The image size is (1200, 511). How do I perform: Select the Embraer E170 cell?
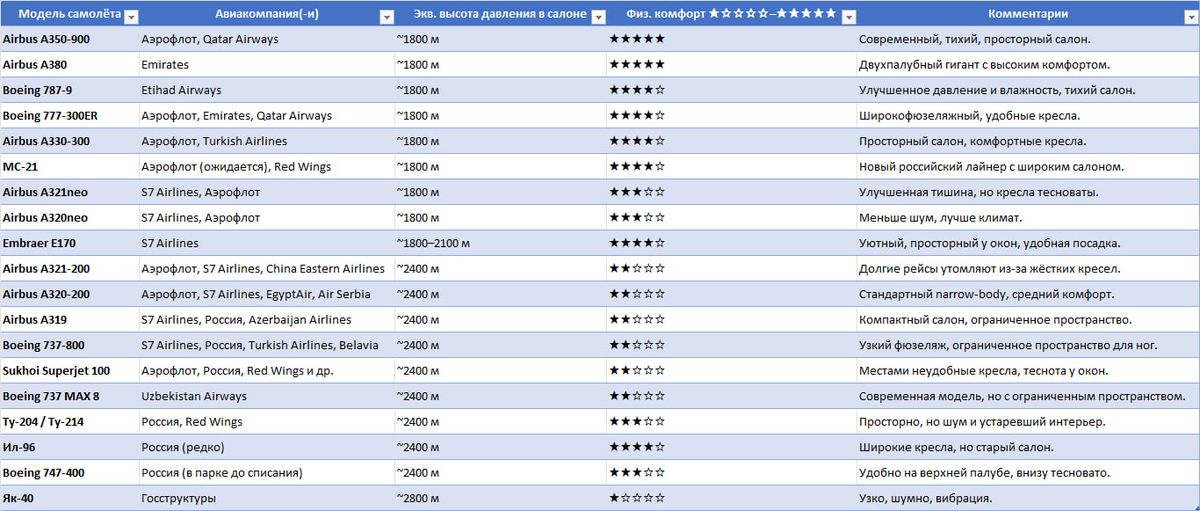[69, 243]
